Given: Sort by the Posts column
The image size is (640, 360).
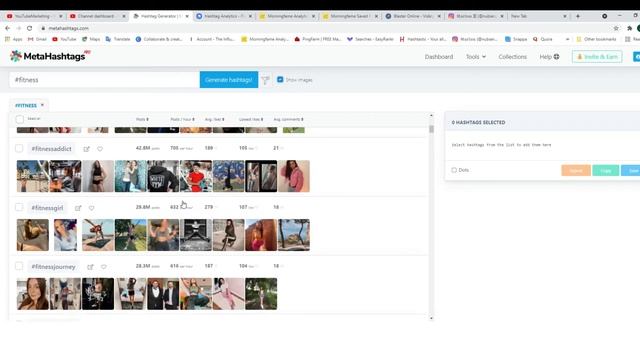Looking at the screenshot, I should 142,119.
